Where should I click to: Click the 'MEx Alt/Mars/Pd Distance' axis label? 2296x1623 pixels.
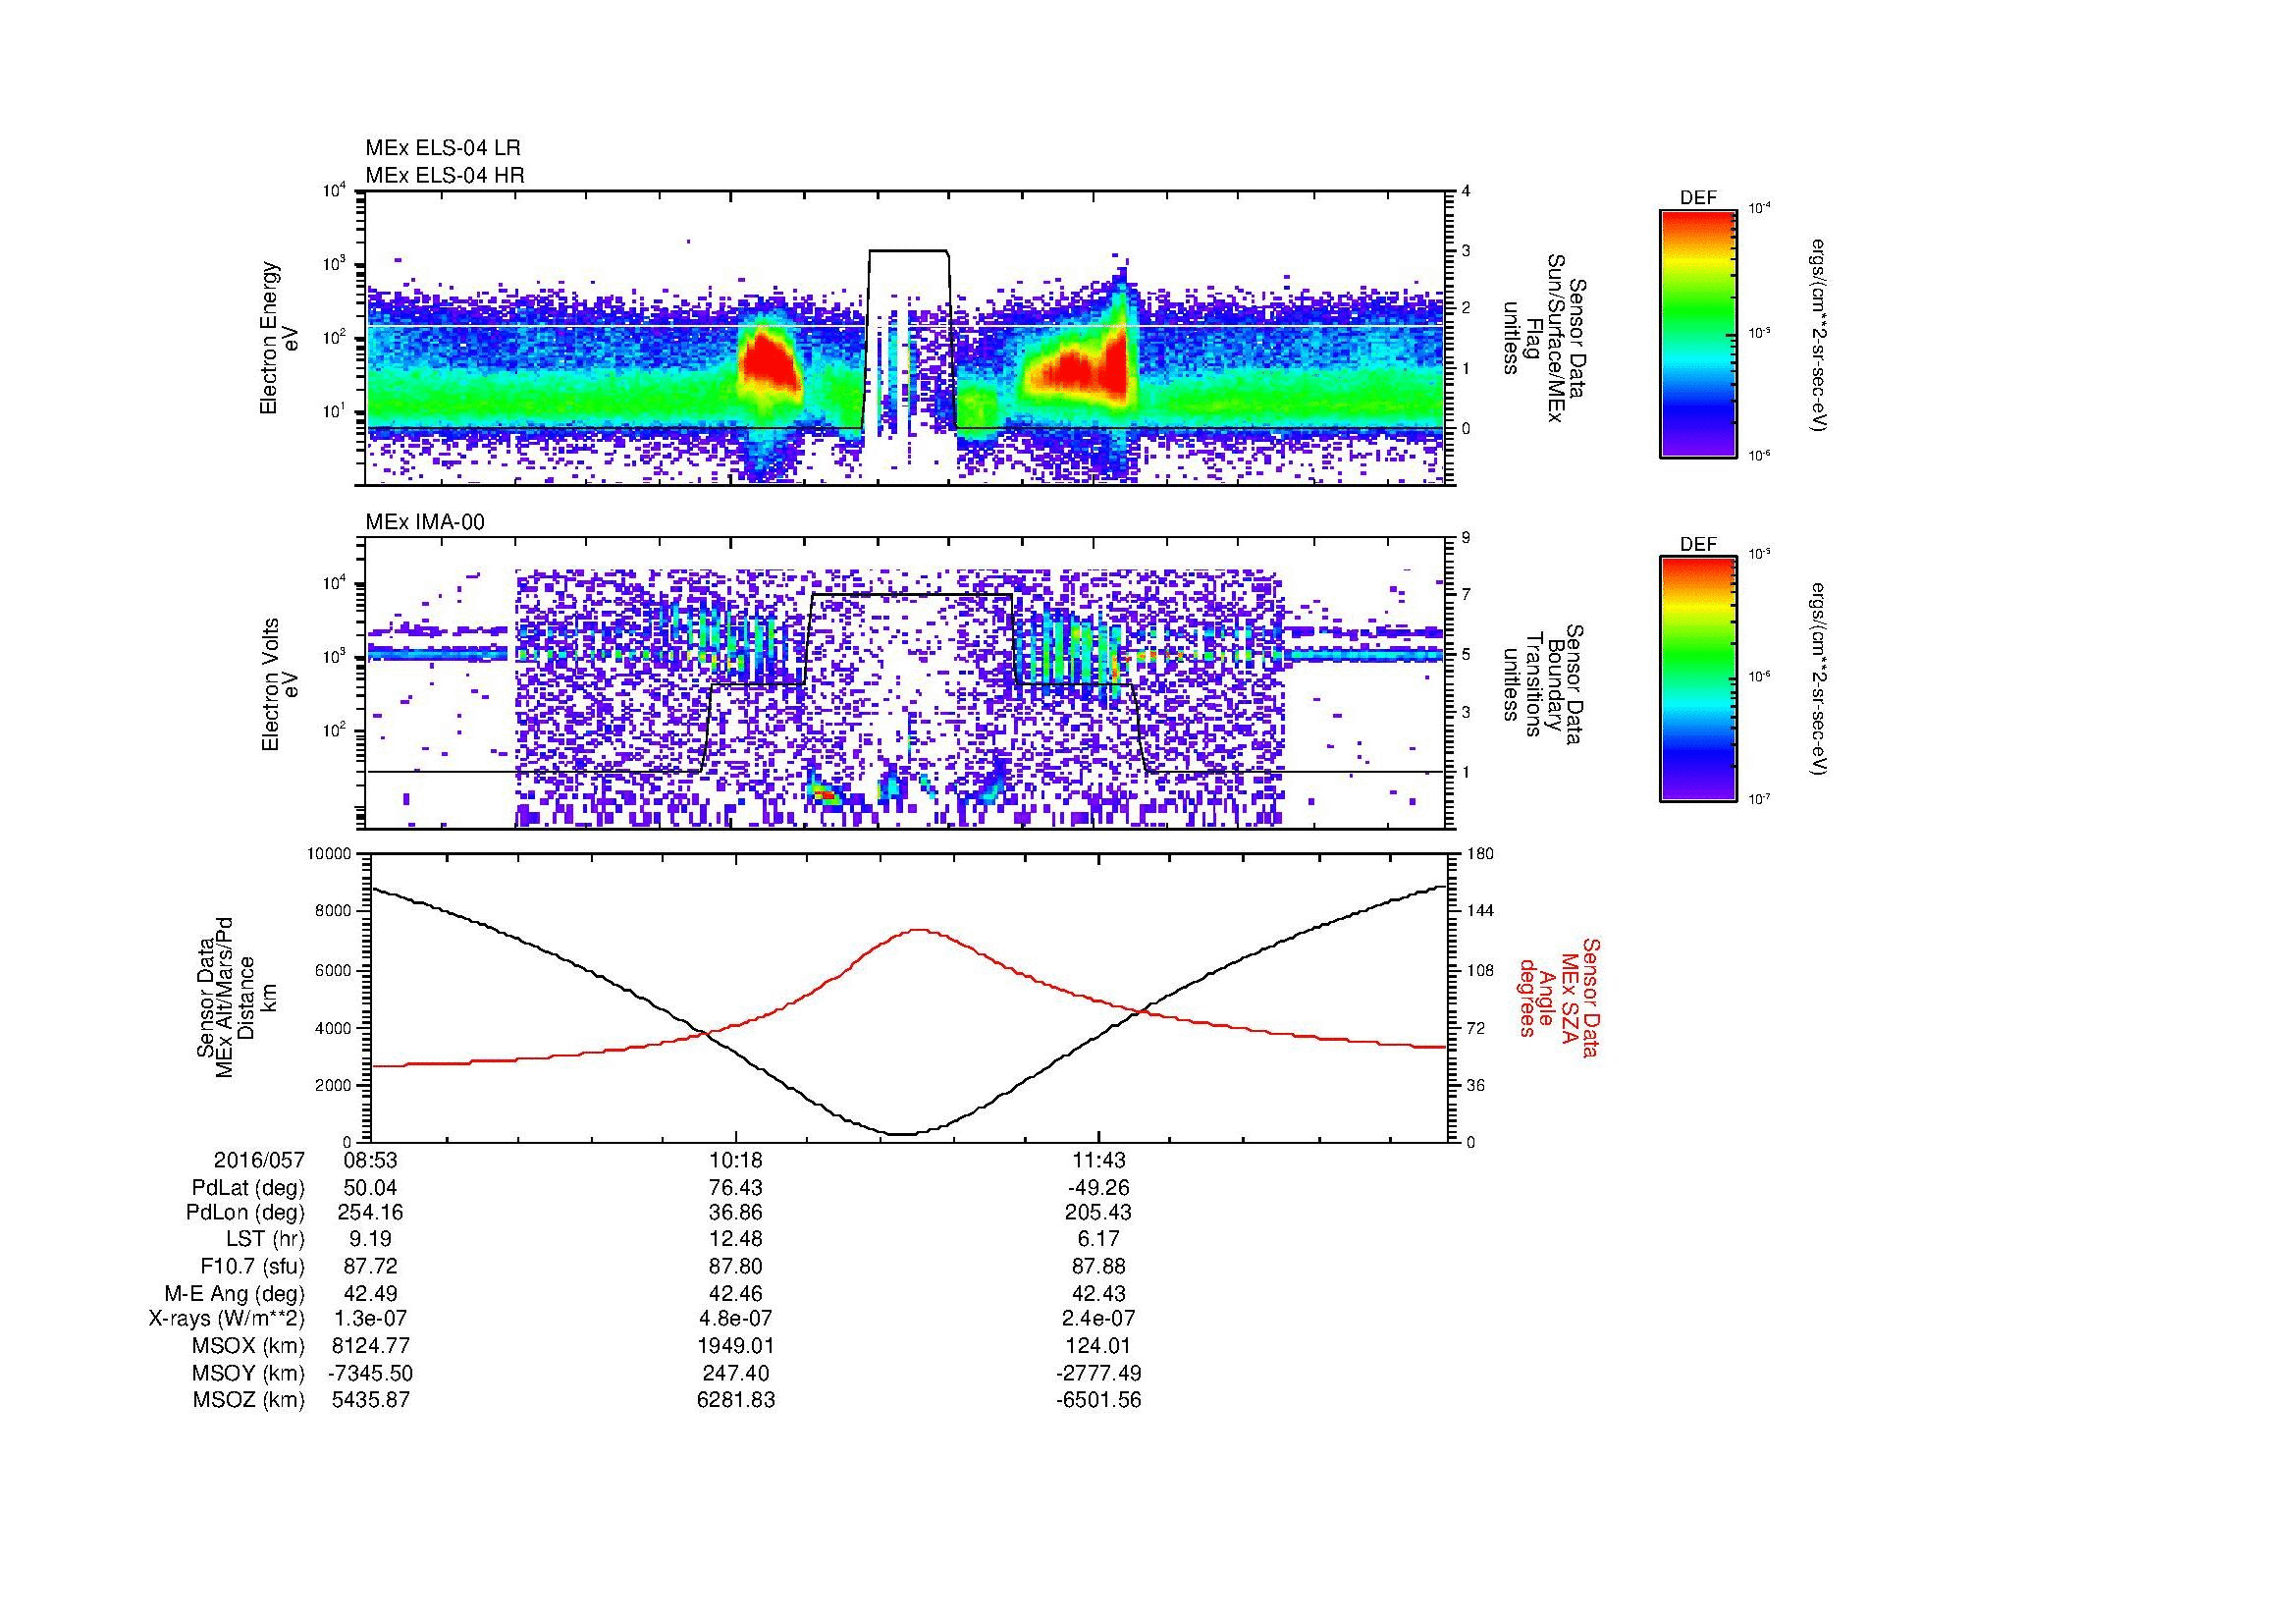coord(235,1000)
